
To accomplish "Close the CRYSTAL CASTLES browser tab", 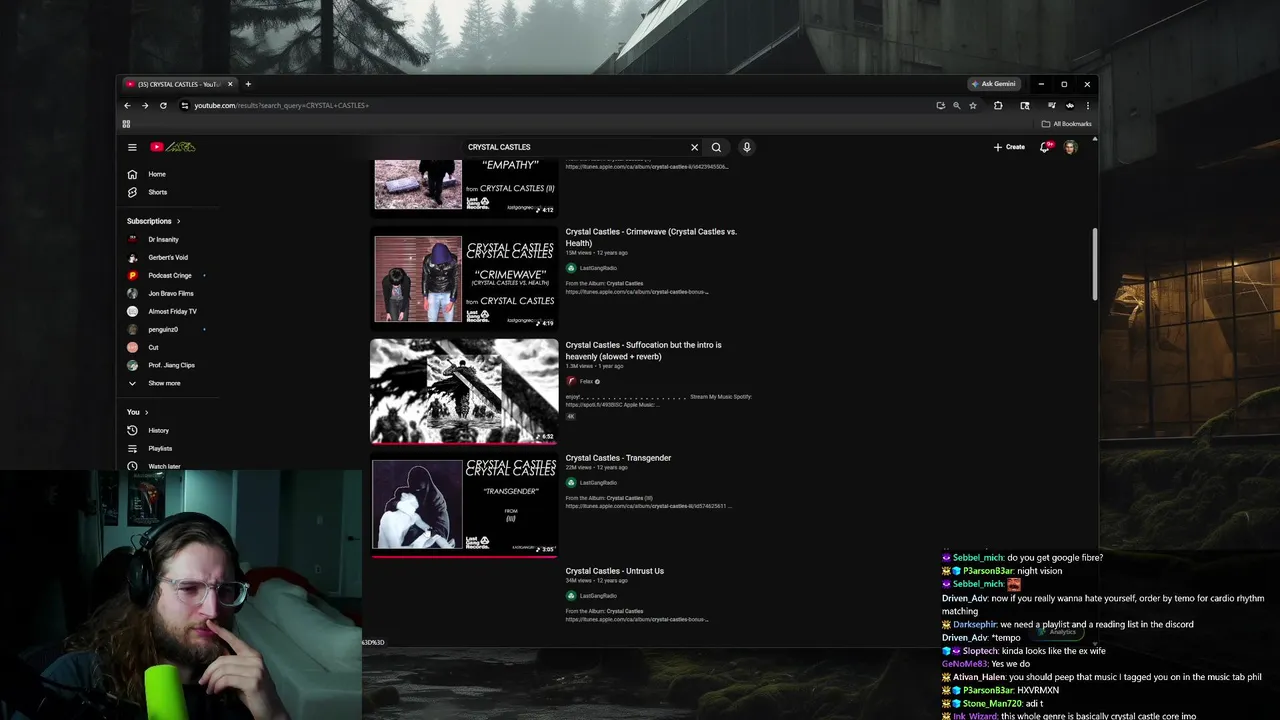I will [x=230, y=84].
